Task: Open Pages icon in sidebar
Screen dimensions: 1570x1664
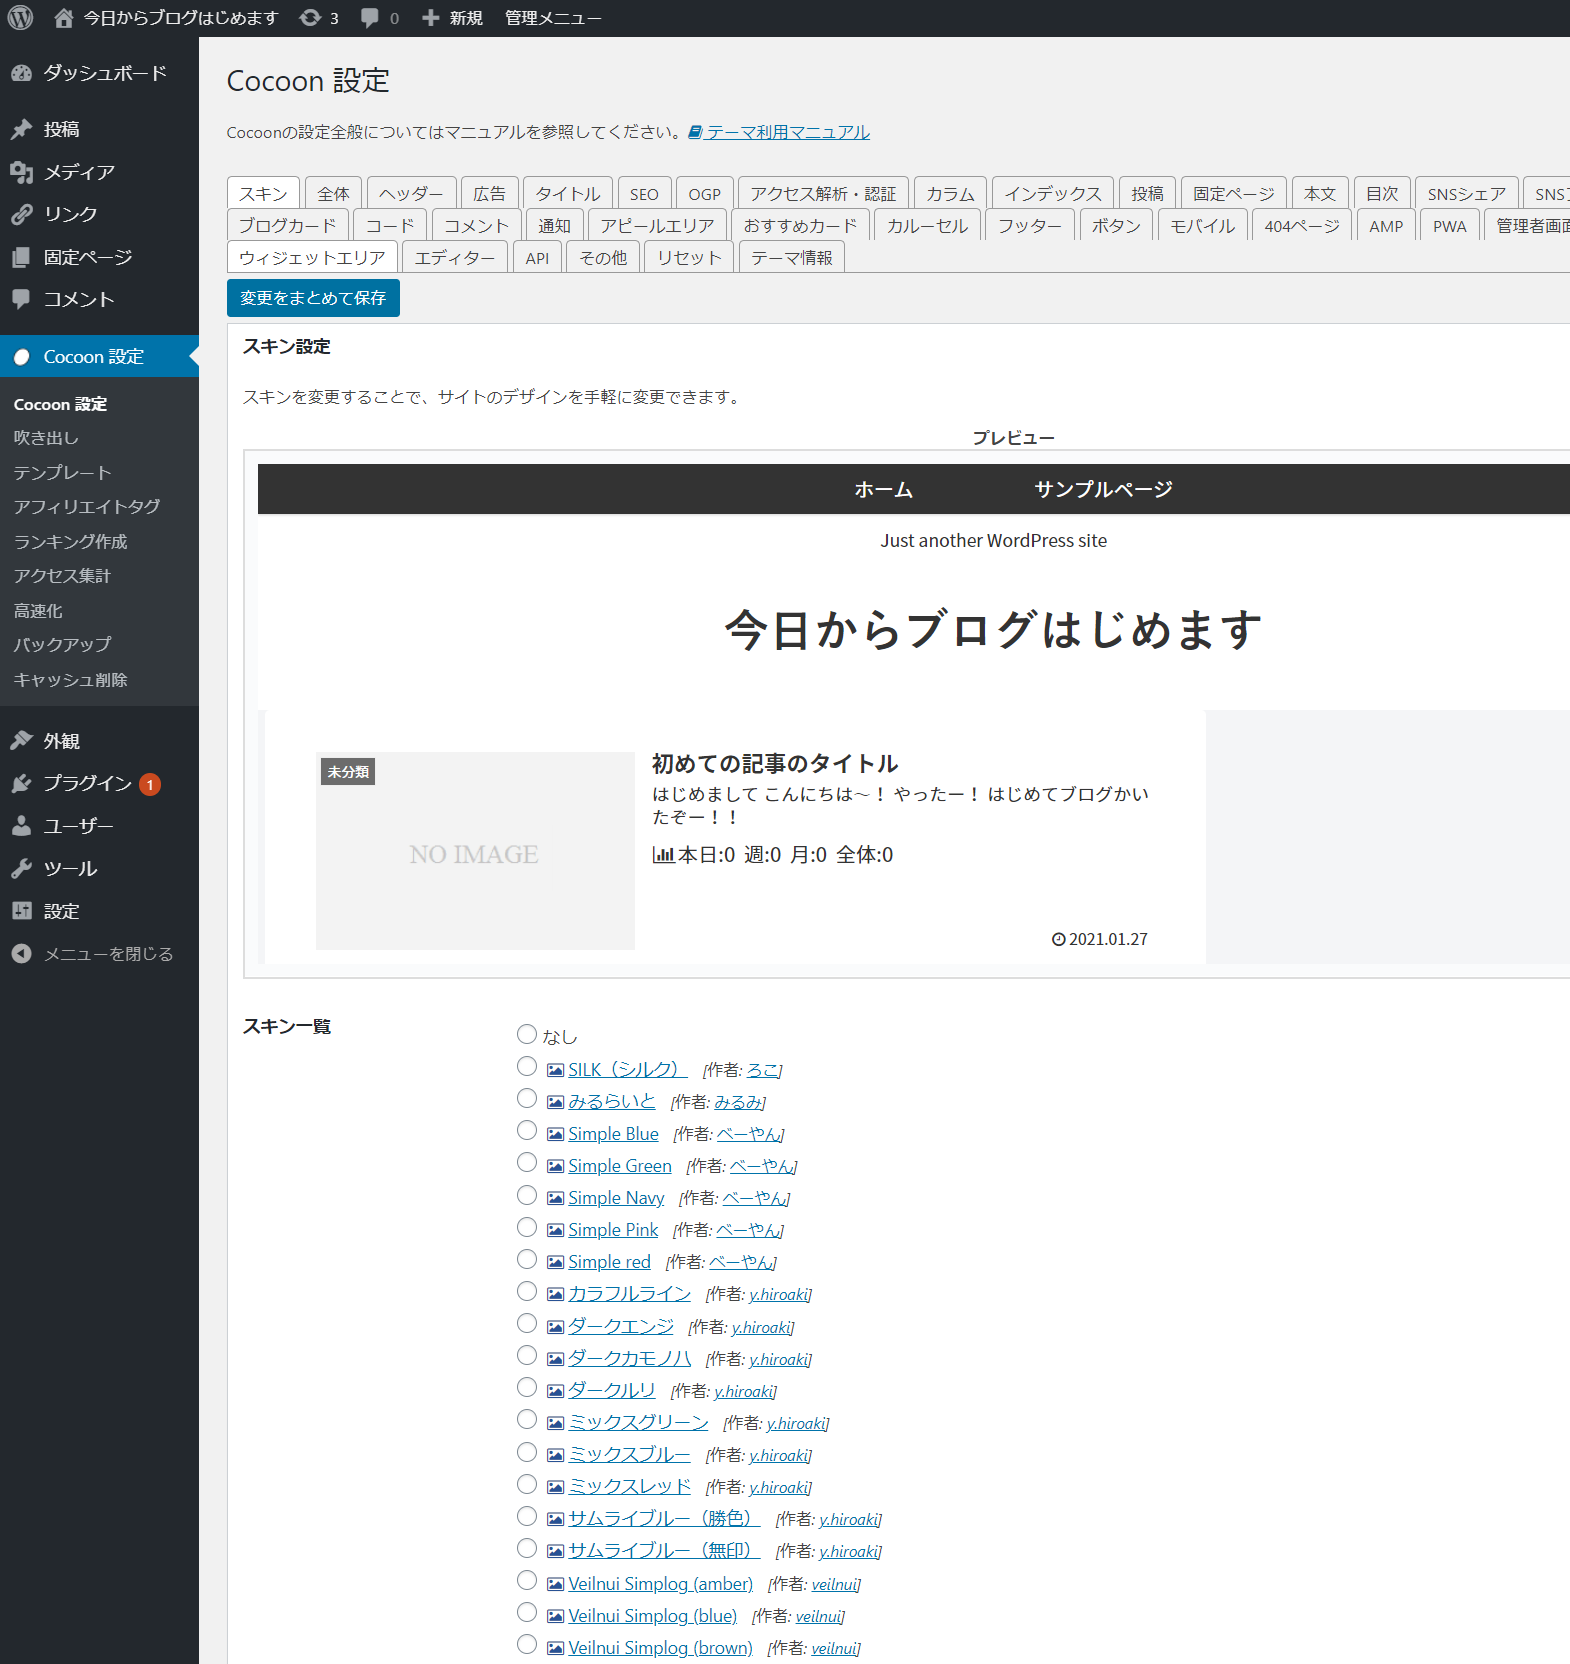Action: click(x=22, y=257)
